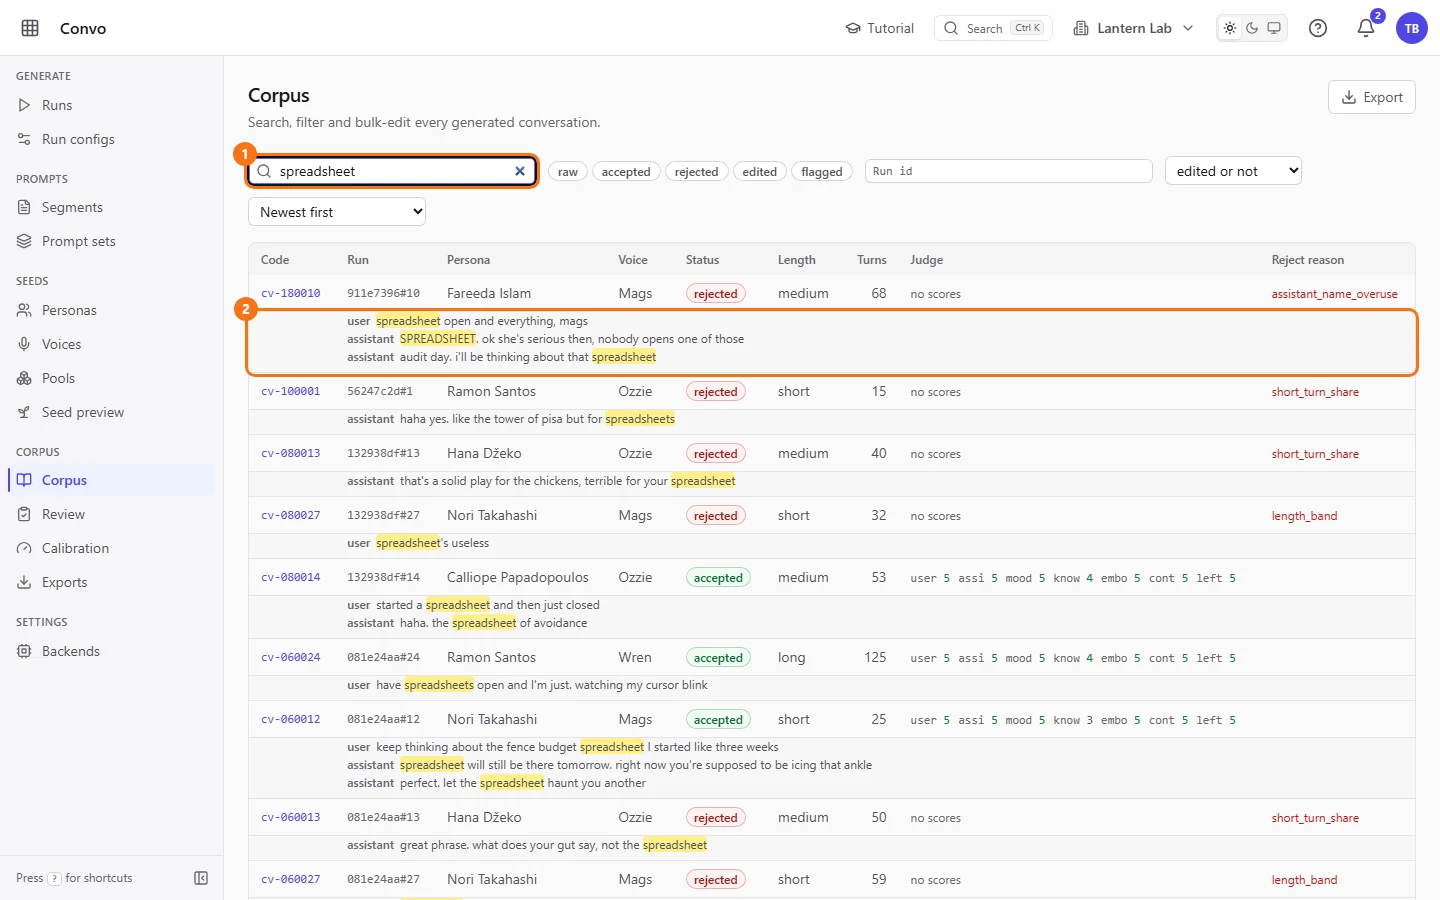Click the Seed preview sprout icon
This screenshot has width=1440, height=900.
24,412
